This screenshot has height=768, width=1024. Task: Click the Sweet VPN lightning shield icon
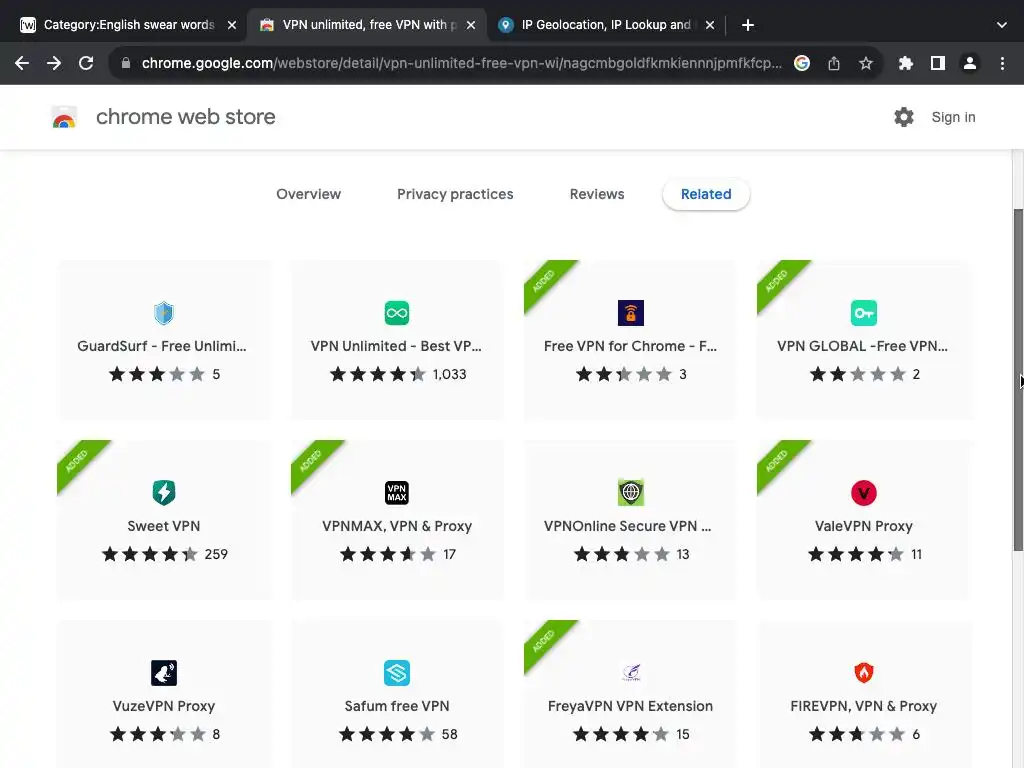(163, 492)
